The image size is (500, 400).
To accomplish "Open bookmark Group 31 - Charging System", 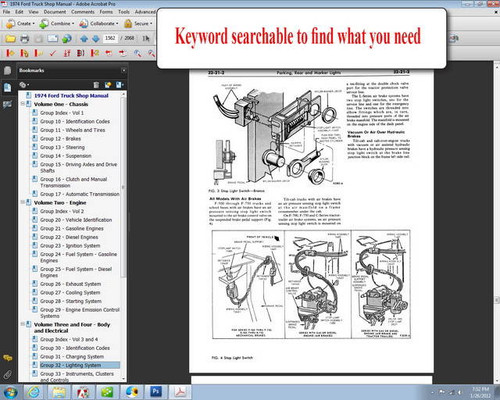I will click(x=72, y=357).
